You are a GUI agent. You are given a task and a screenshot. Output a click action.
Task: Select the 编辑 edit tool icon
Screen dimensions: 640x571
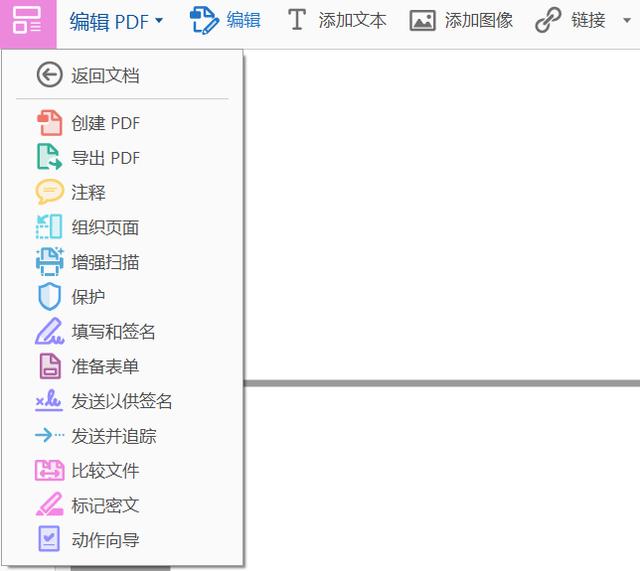(x=204, y=20)
